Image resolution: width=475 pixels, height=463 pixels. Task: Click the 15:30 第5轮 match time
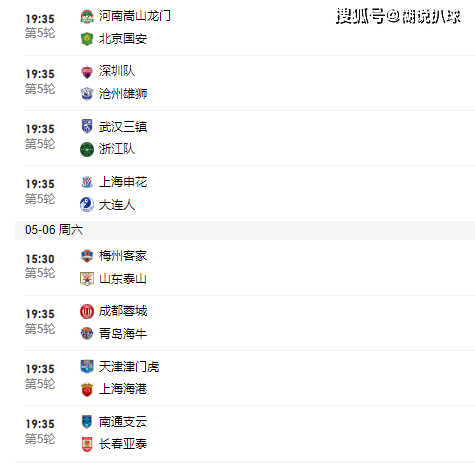tap(40, 266)
